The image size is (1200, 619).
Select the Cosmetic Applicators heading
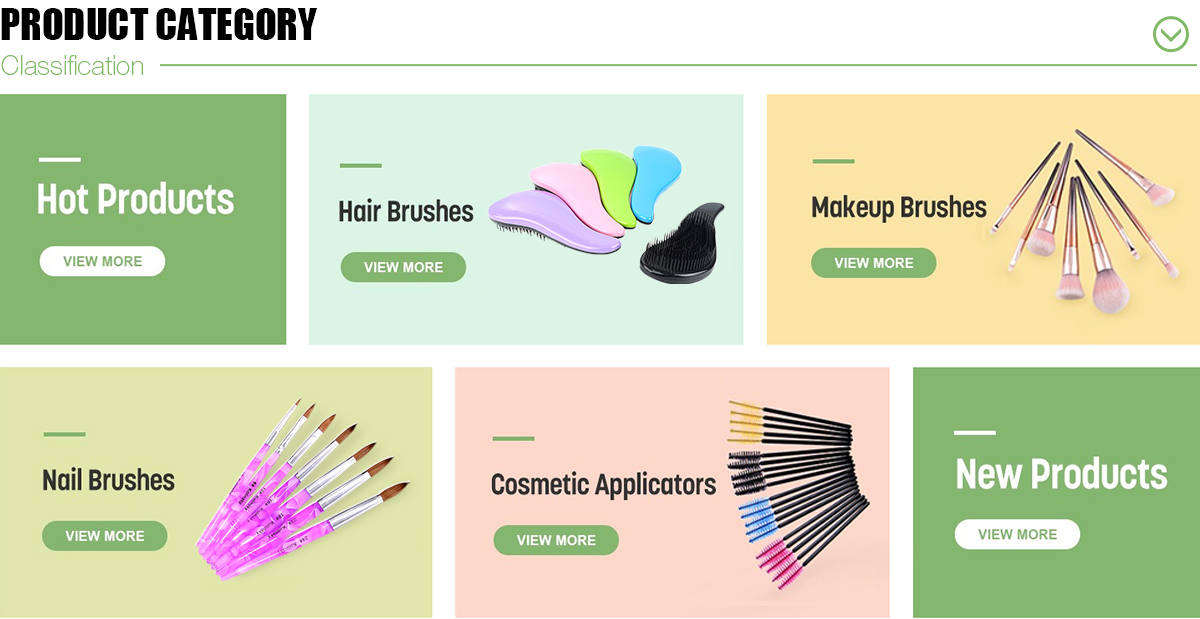603,485
